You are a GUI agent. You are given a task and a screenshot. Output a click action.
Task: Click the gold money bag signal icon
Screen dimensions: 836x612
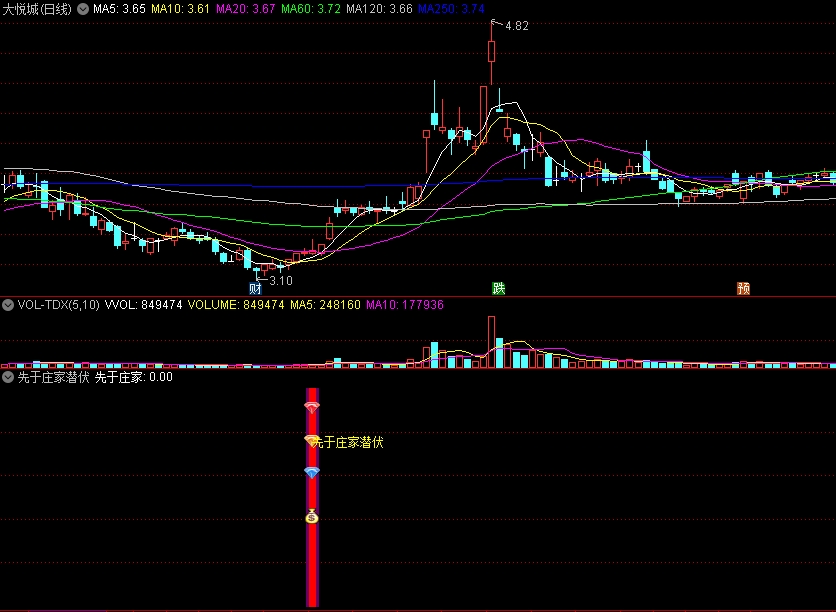[312, 516]
